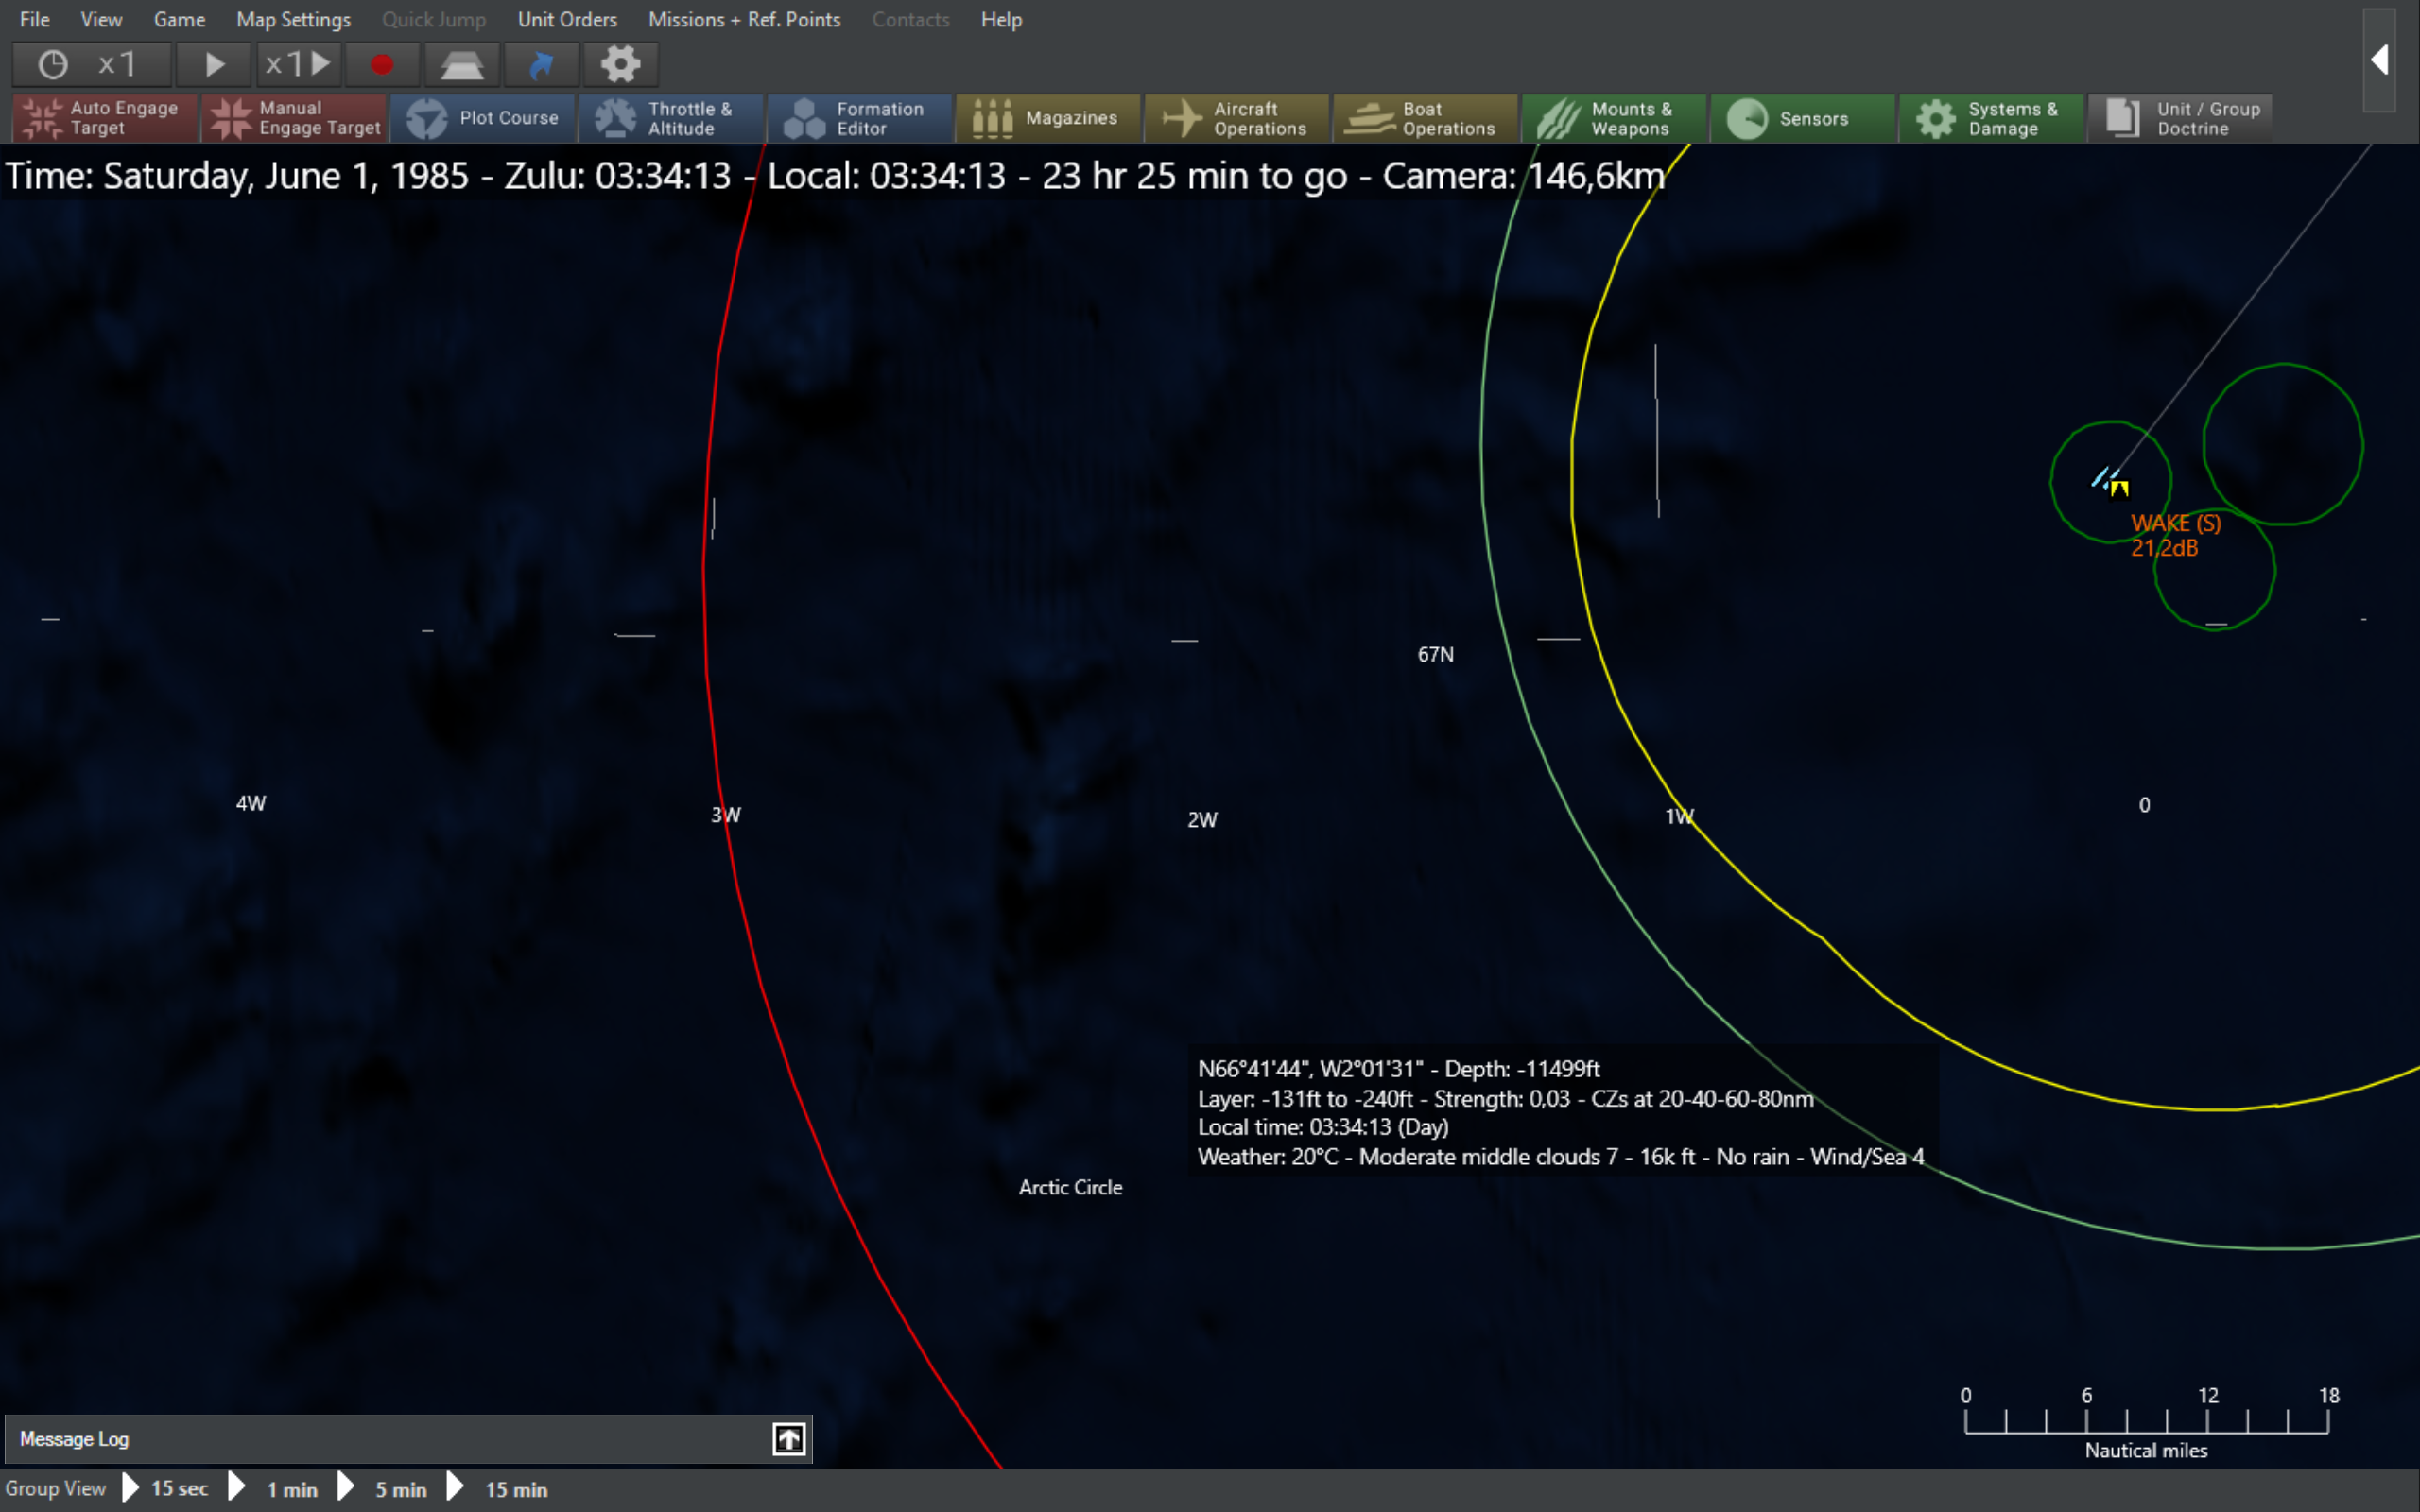
Task: Open the File menu
Action: [34, 19]
